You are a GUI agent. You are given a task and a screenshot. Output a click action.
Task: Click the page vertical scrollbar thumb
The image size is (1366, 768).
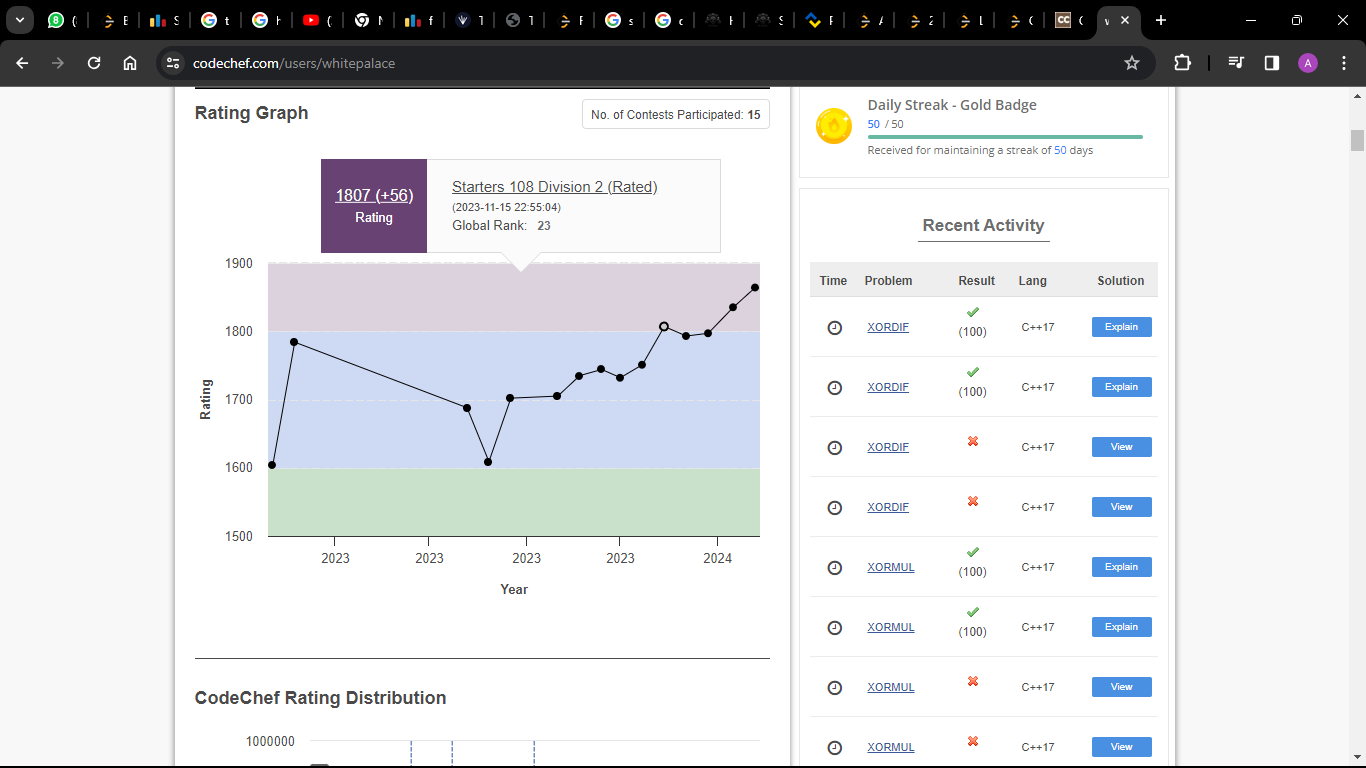coord(1357,140)
